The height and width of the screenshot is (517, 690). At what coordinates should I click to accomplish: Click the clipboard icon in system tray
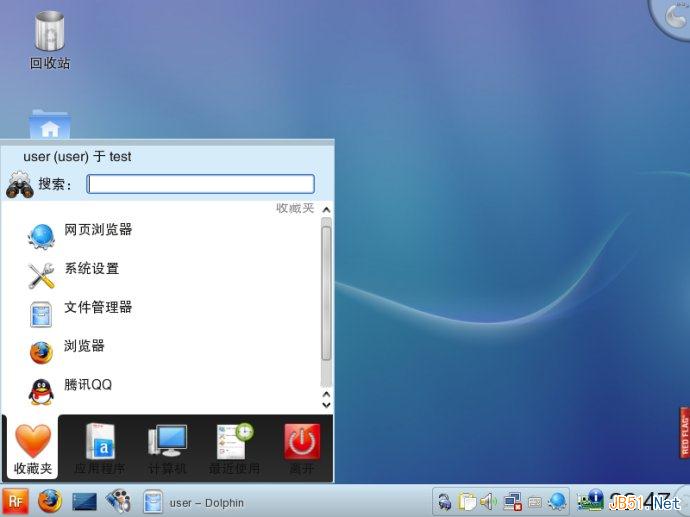[x=467, y=501]
